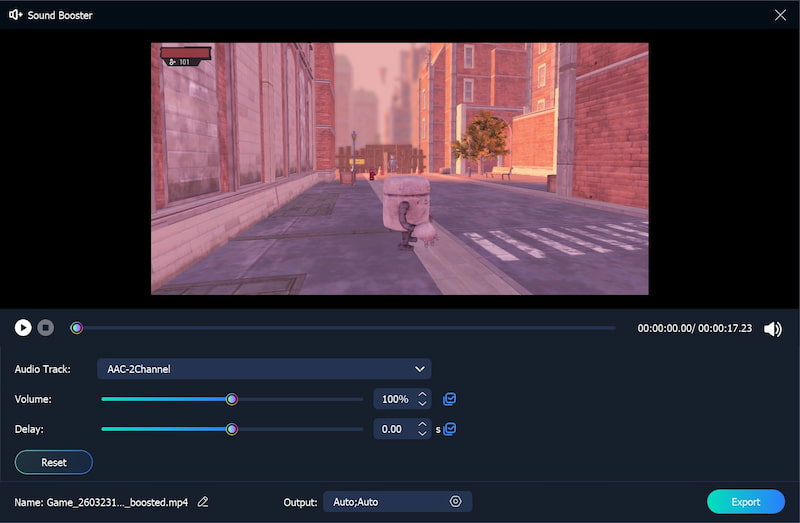
Task: Mute audio with the speaker icon
Action: click(772, 329)
